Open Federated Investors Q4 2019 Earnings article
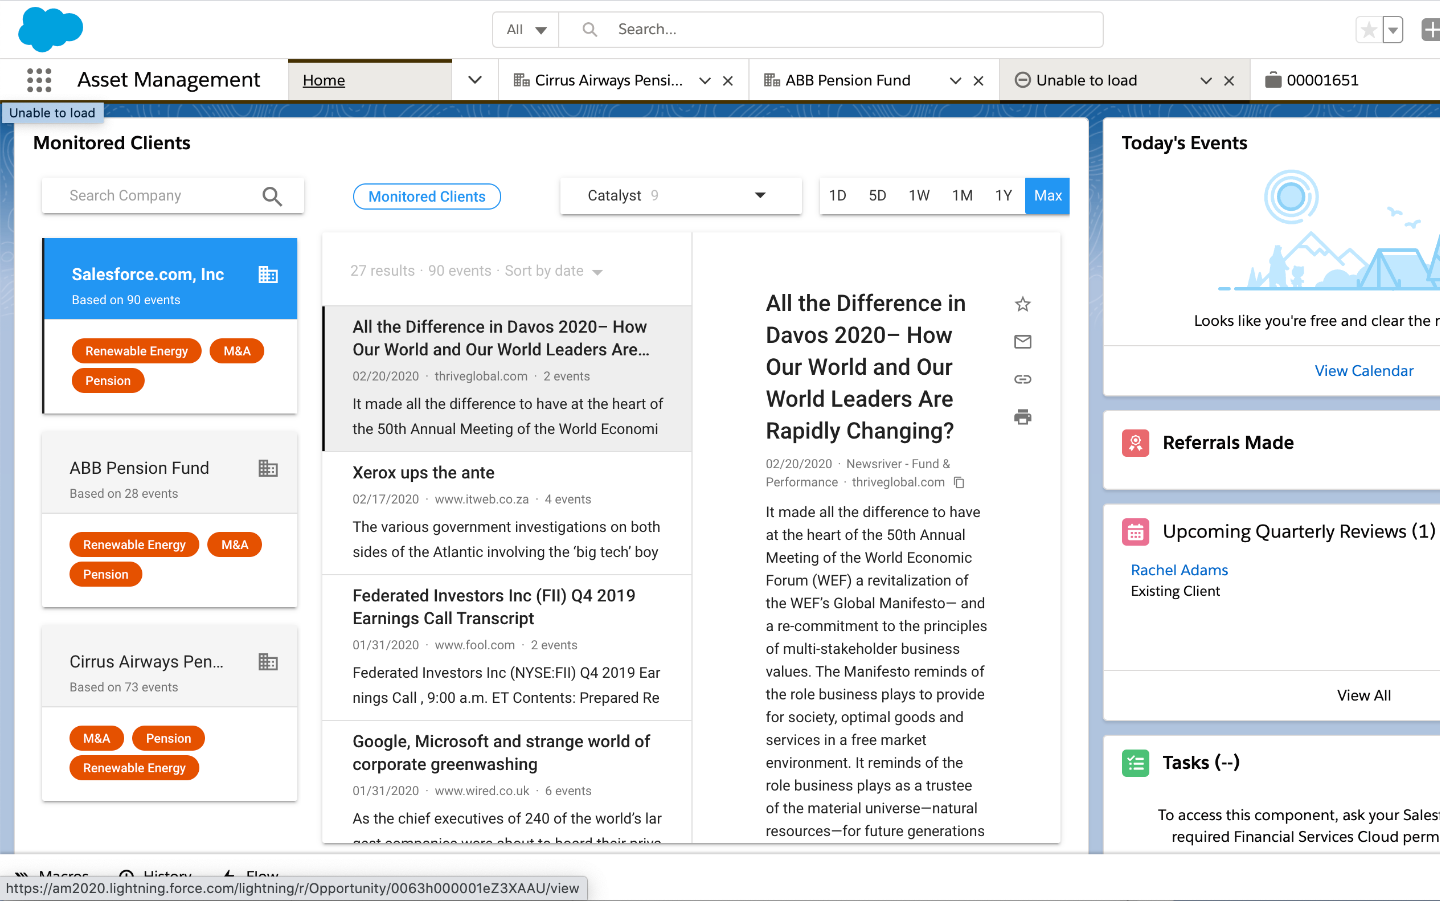This screenshot has width=1440, height=901. click(507, 648)
